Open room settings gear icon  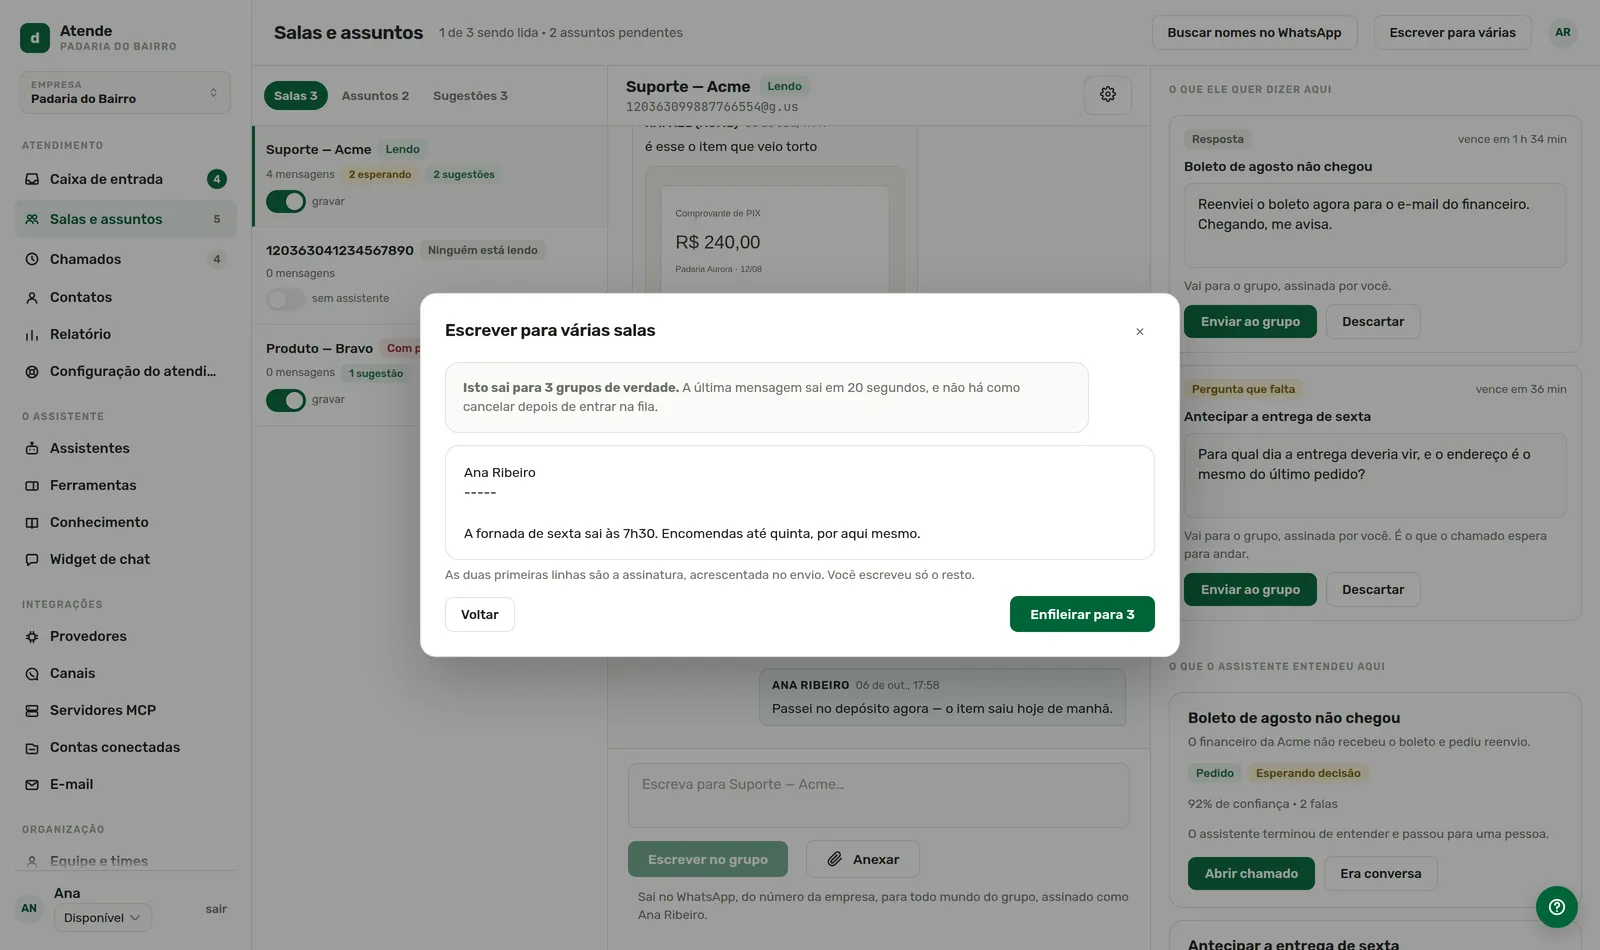coord(1108,94)
